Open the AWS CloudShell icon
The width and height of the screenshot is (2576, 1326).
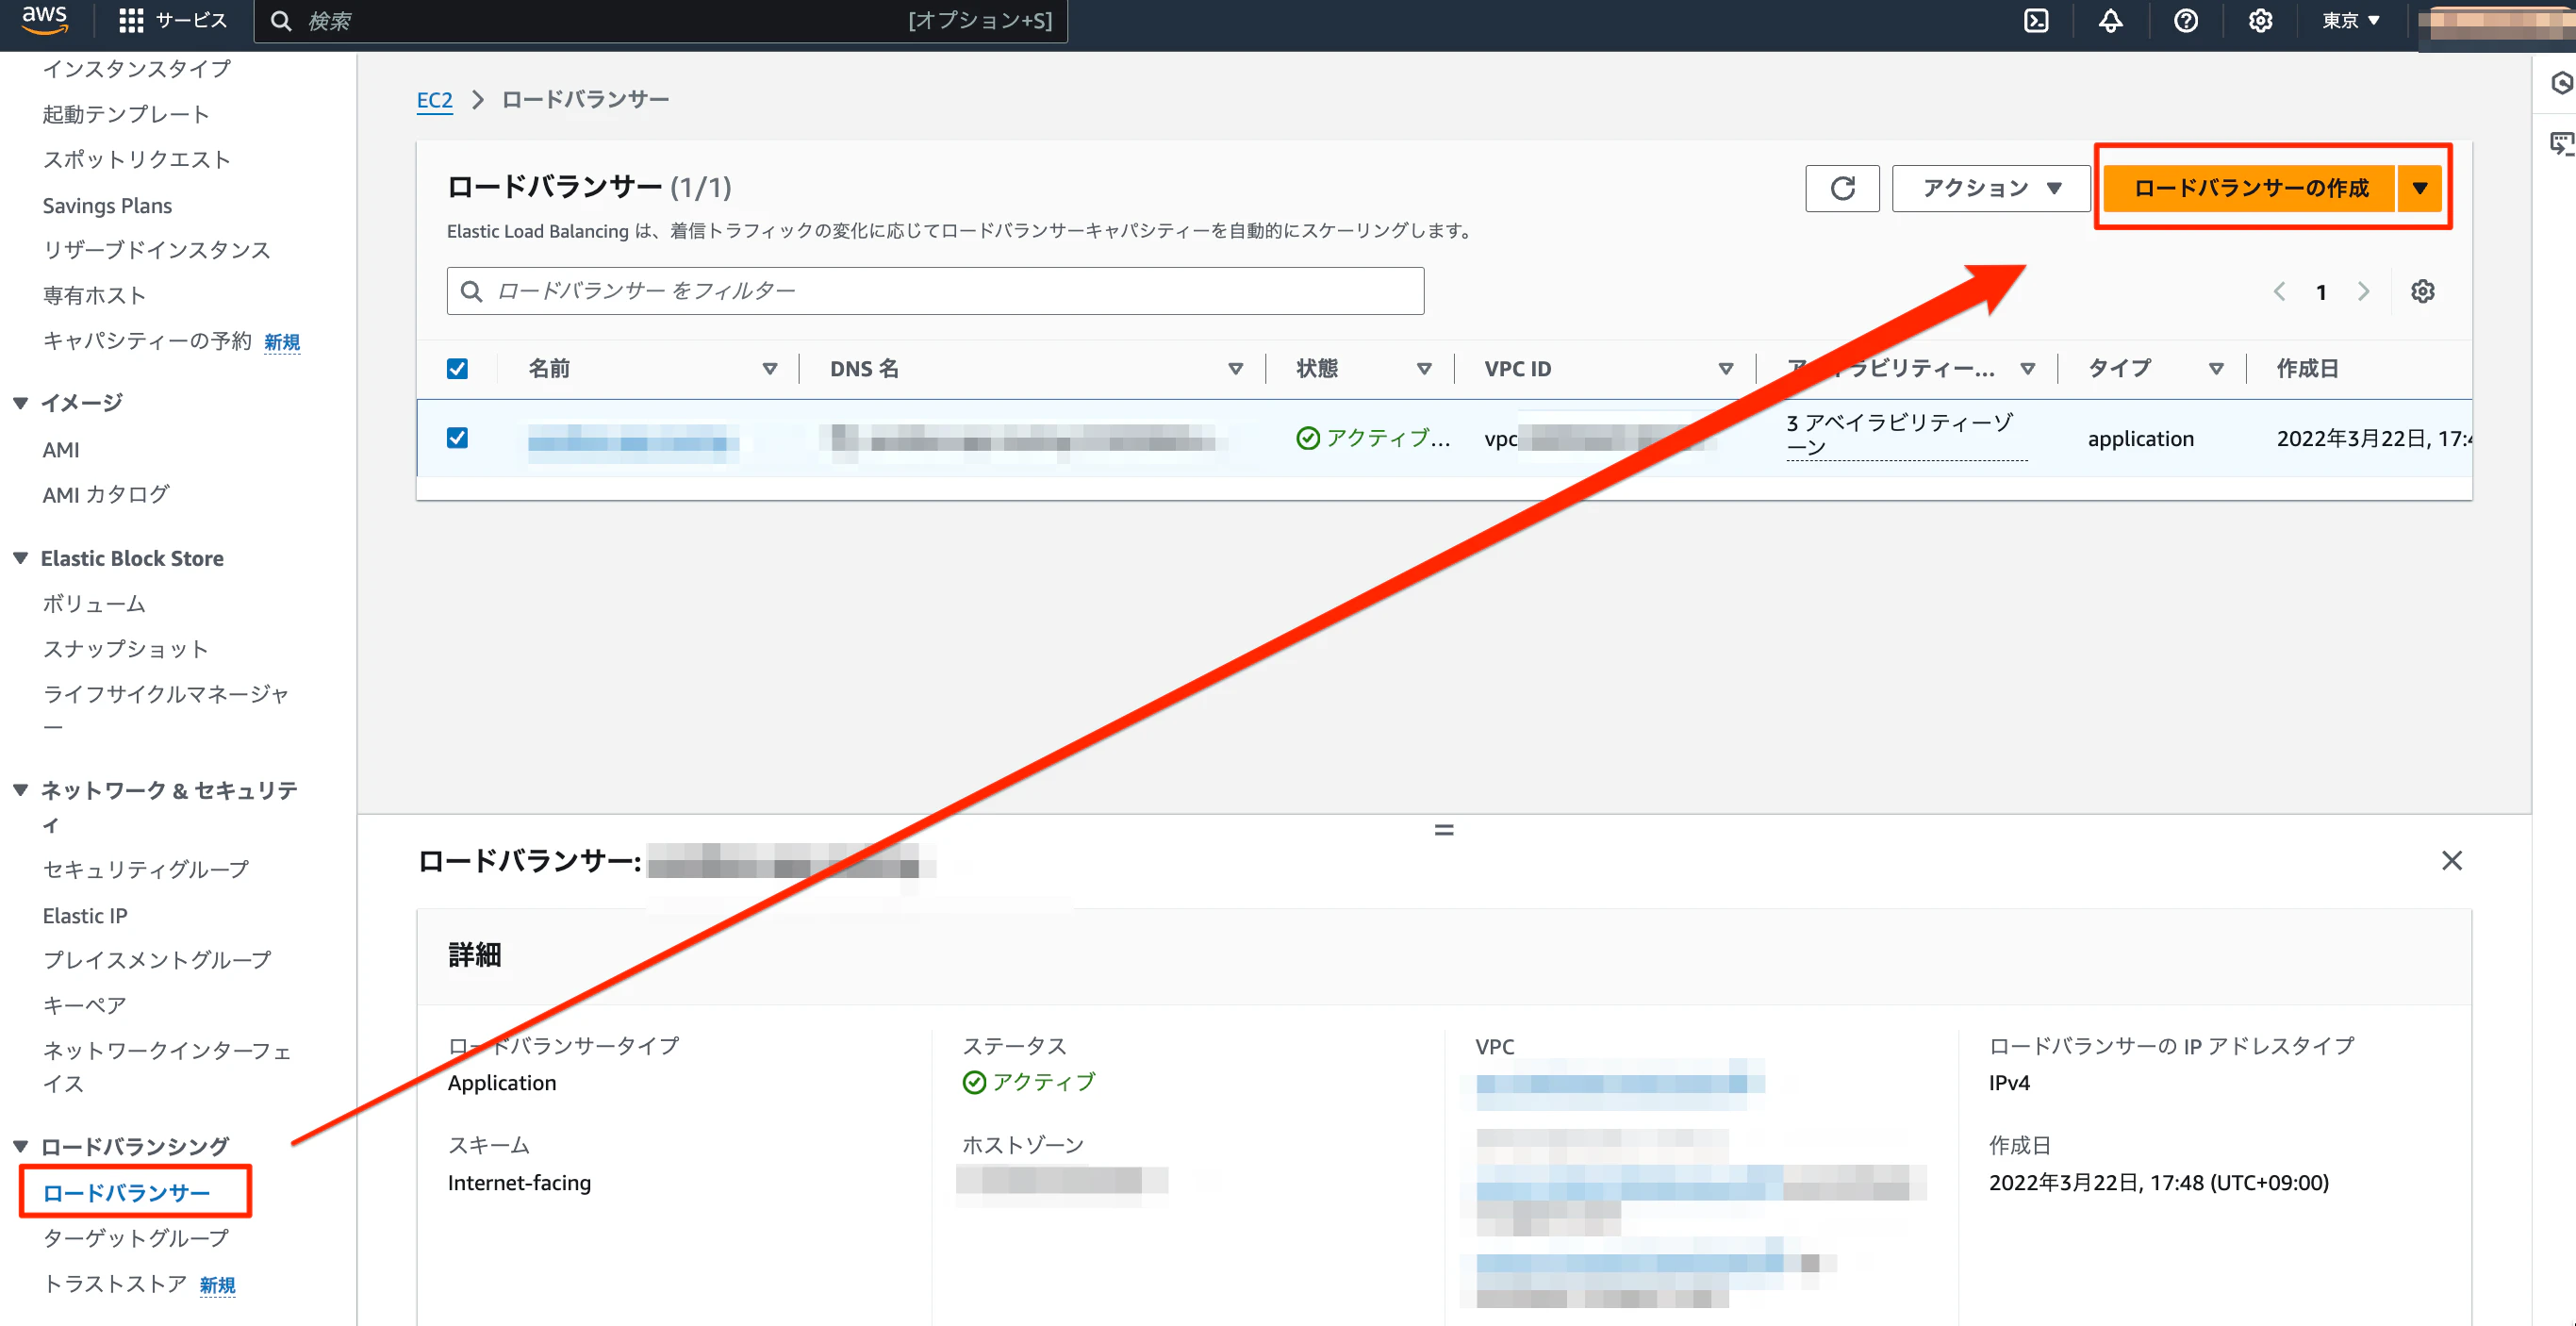coord(2036,21)
